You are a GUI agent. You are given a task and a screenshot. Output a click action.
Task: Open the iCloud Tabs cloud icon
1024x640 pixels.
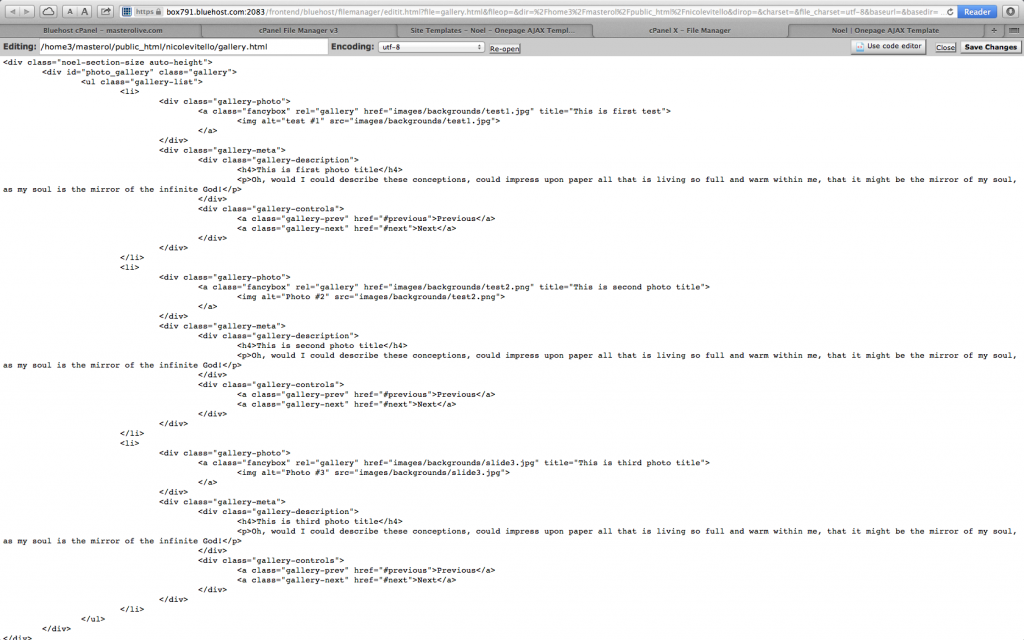[48, 12]
